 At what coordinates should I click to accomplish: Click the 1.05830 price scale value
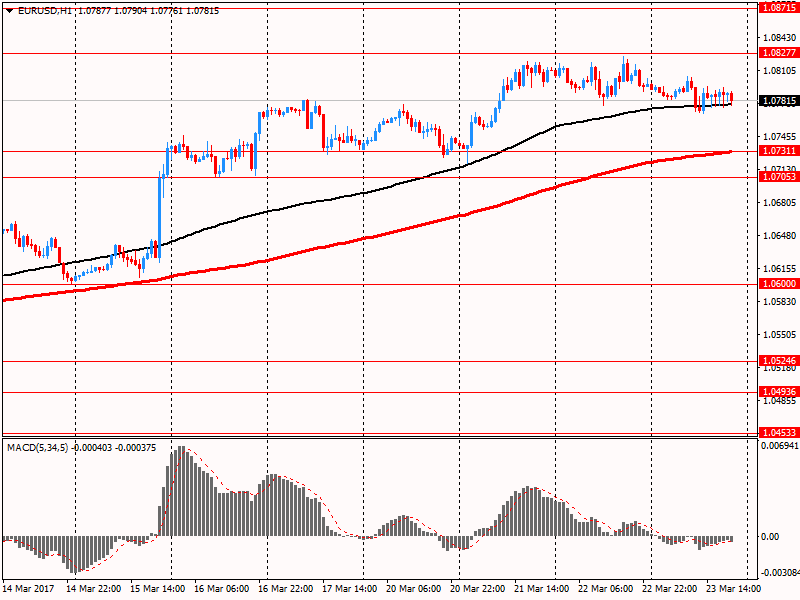tap(779, 302)
